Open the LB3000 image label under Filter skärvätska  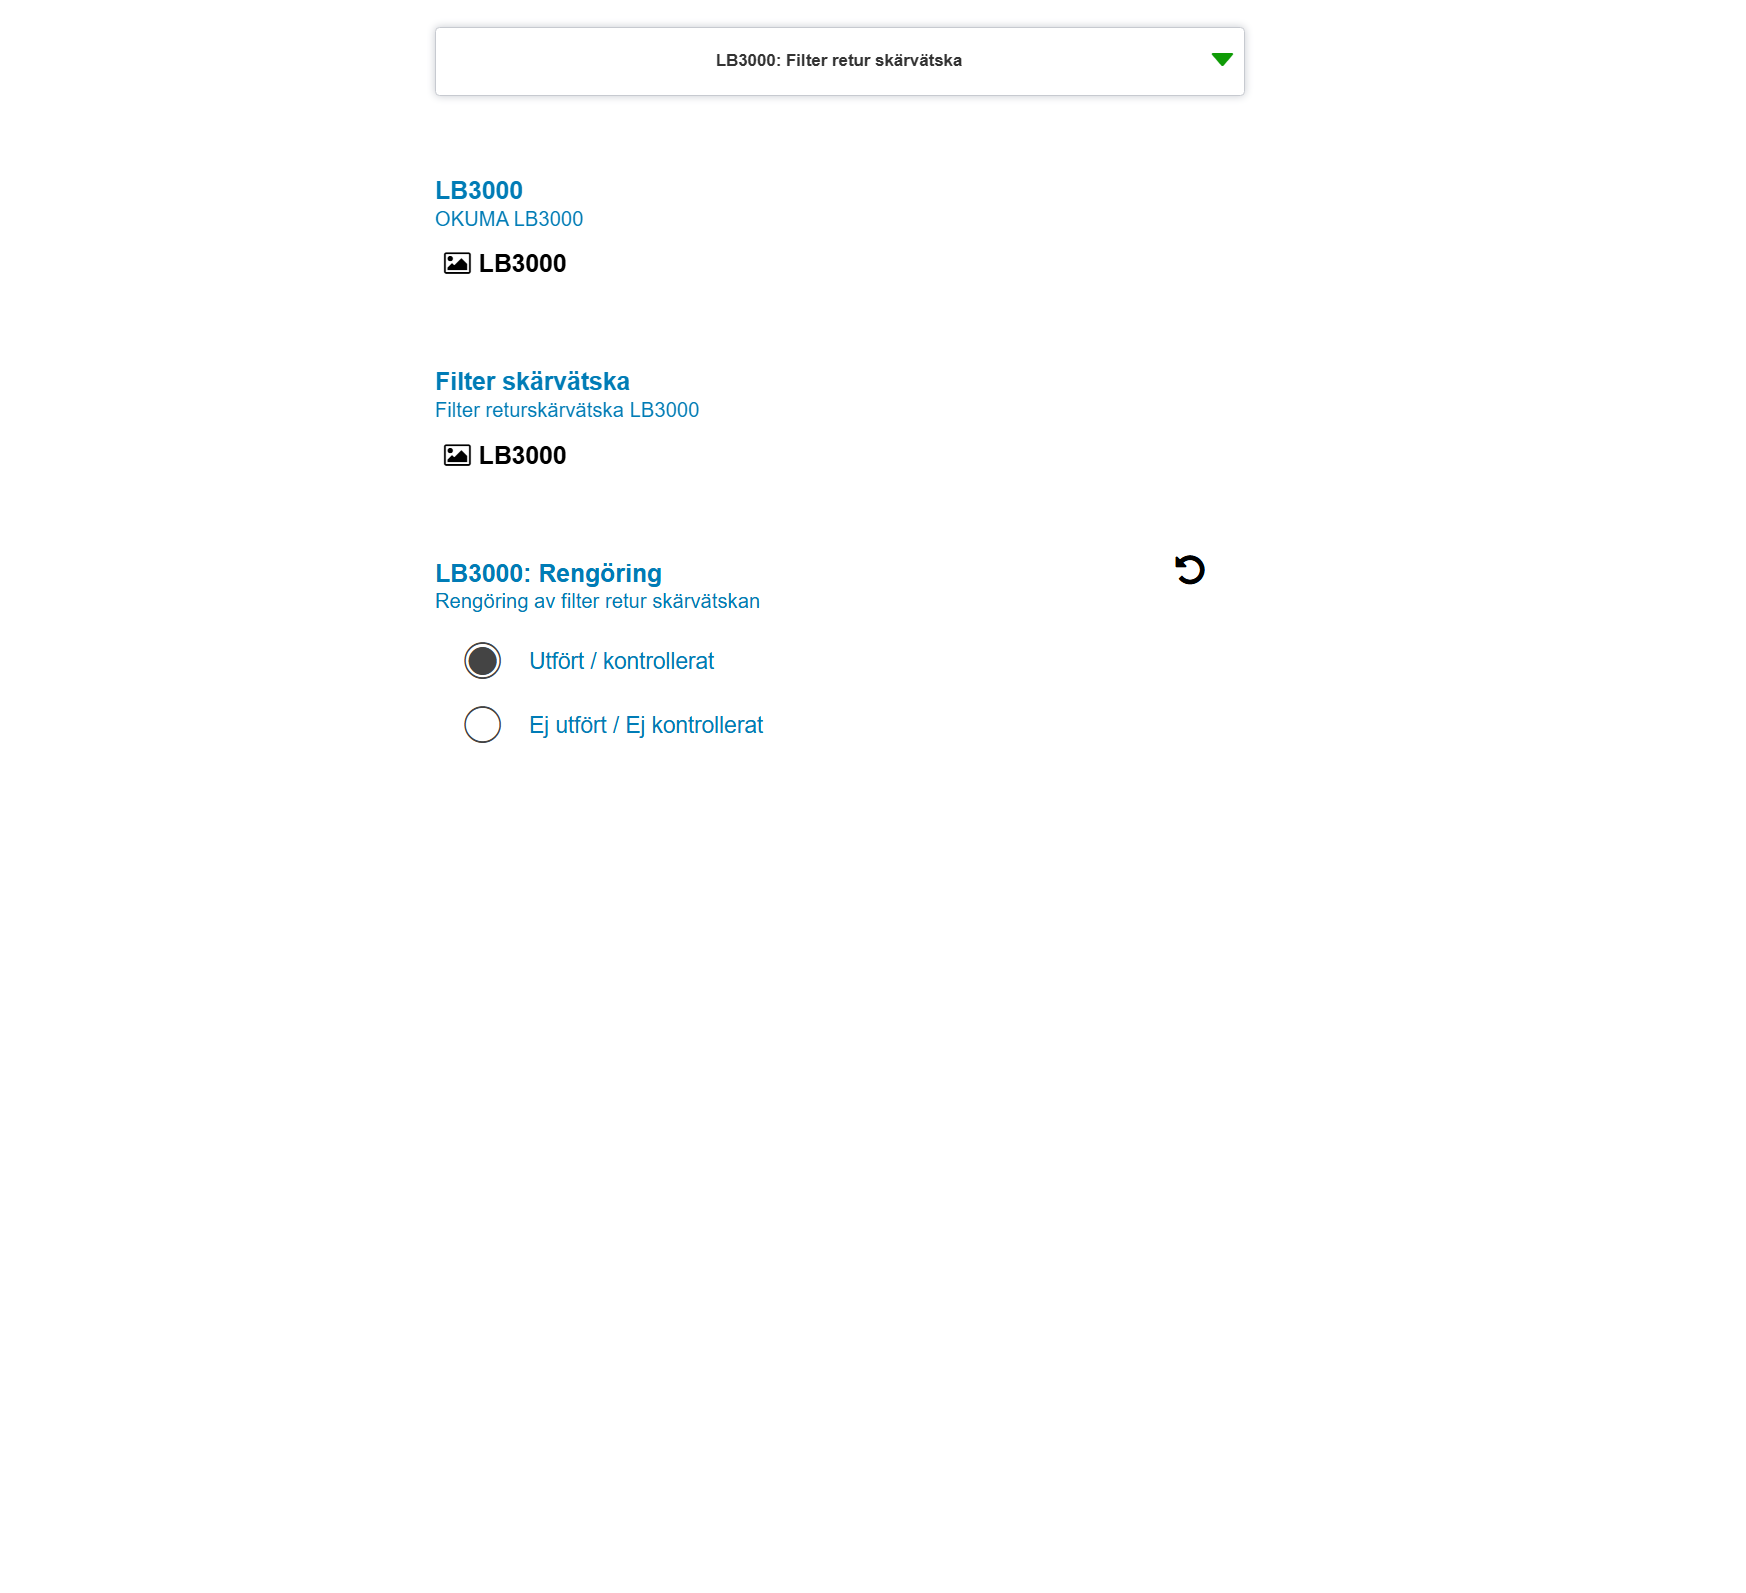click(522, 455)
